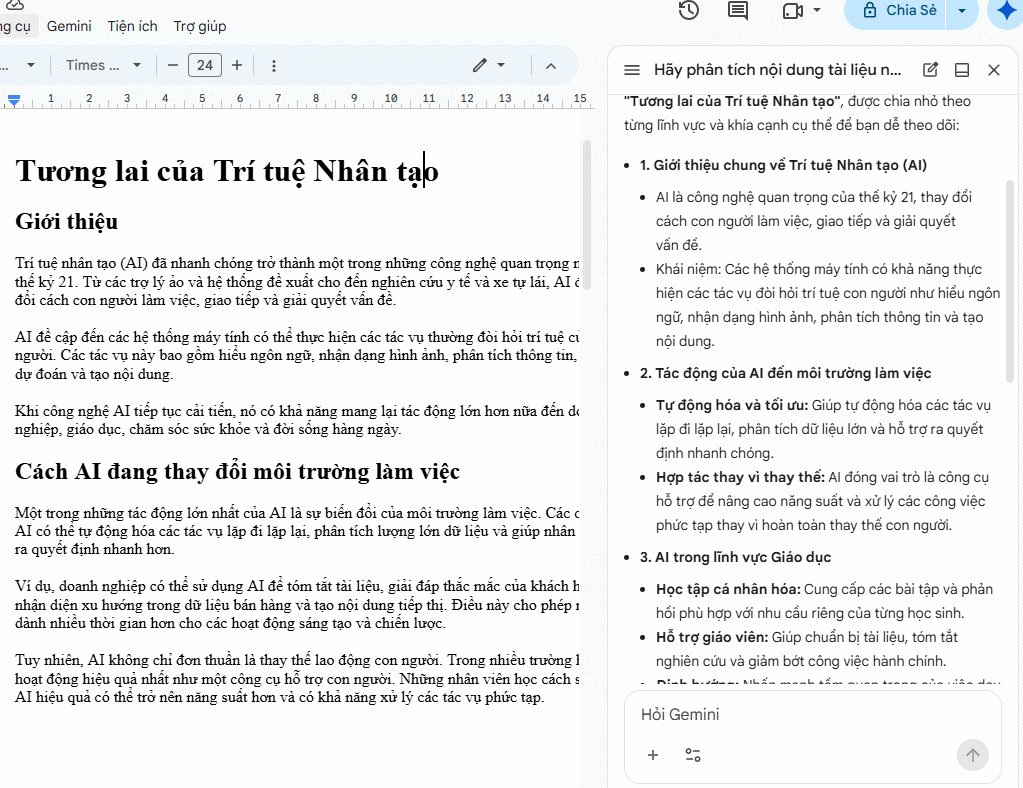Click '3. AI trong lĩnh vực Giáo dục'
Screen dimensions: 1023x788
tap(735, 557)
